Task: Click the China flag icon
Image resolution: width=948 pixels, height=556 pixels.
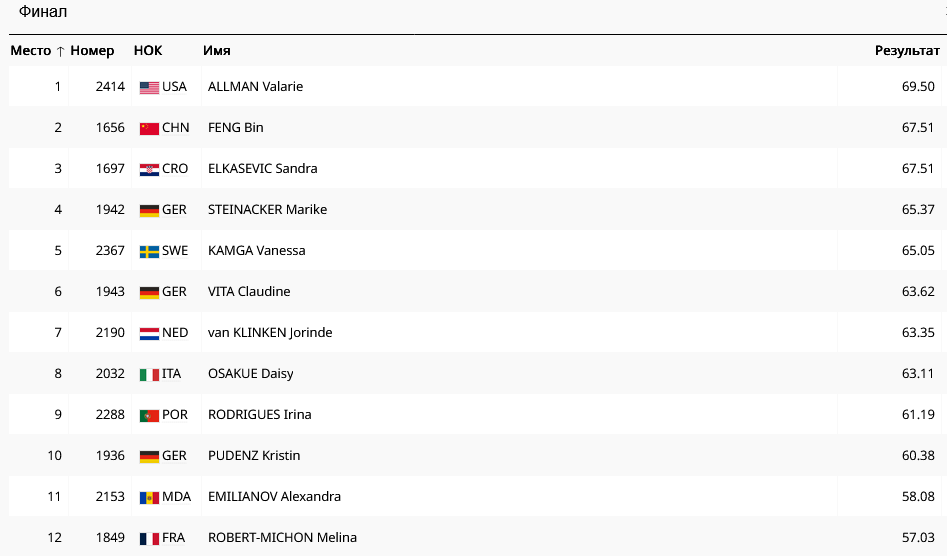Action: [x=149, y=128]
